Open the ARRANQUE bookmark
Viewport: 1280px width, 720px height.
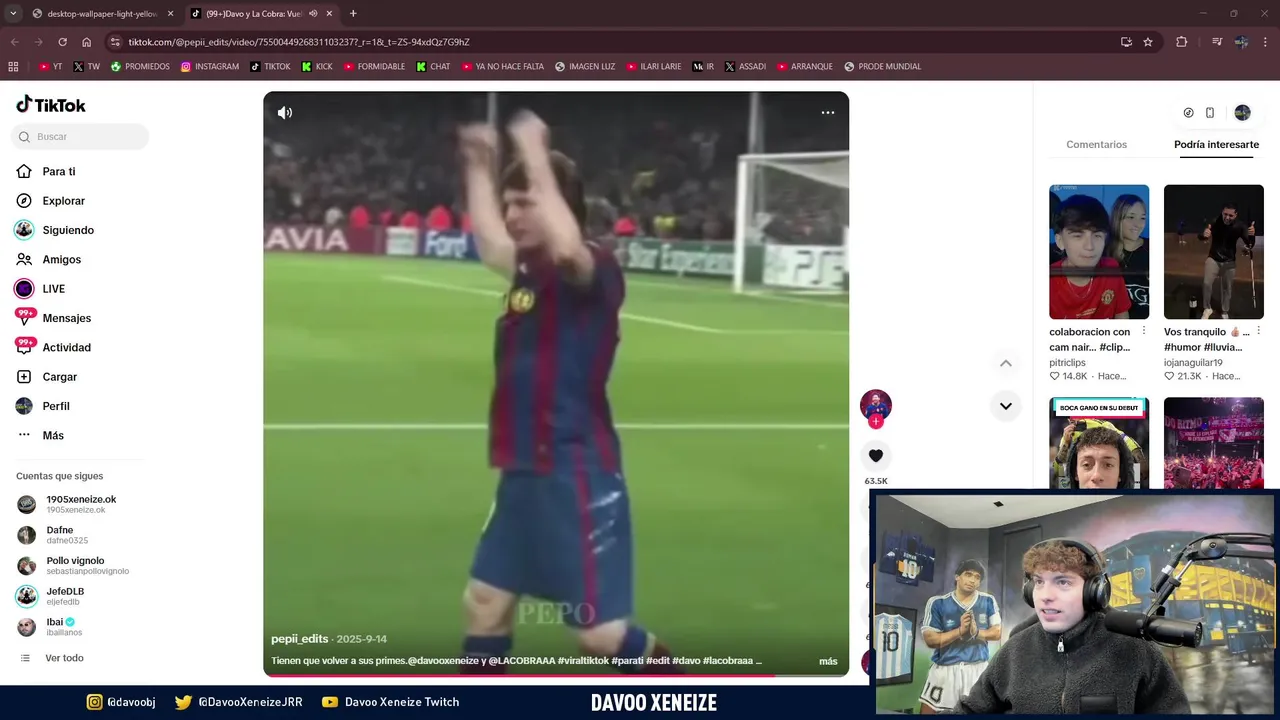tap(804, 67)
